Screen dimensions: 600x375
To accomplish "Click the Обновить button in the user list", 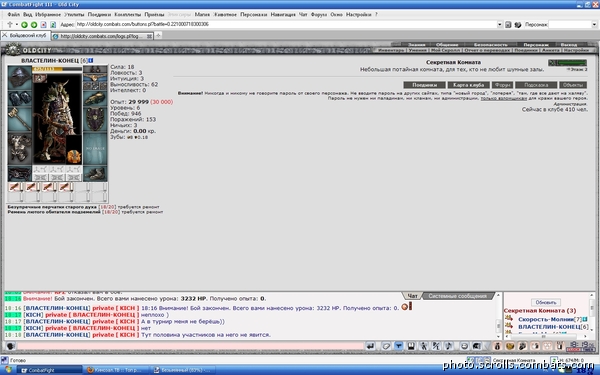I will [546, 302].
